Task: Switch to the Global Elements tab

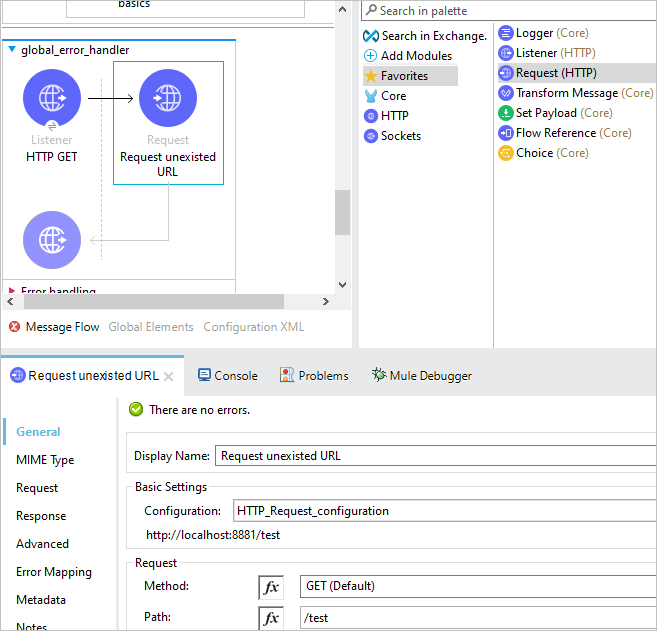Action: (151, 327)
